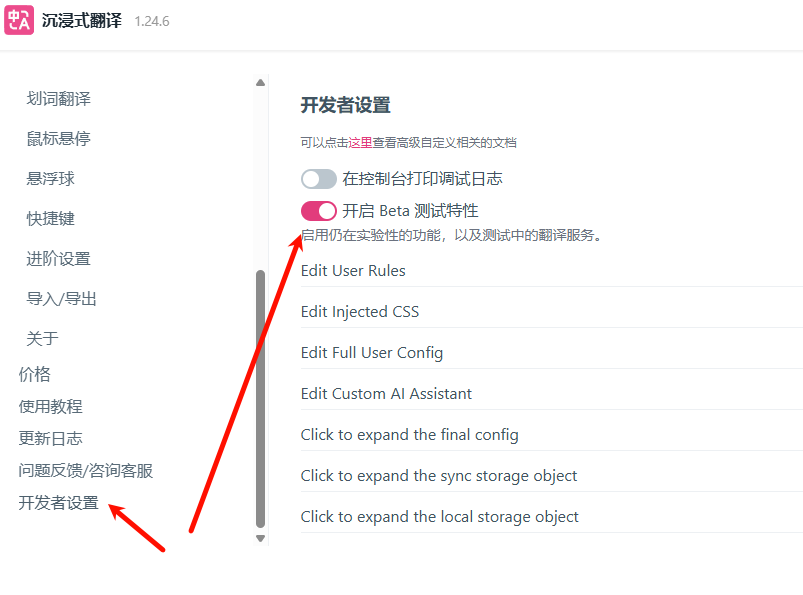
Task: Click the Immersive Translate logo icon
Action: (19, 20)
